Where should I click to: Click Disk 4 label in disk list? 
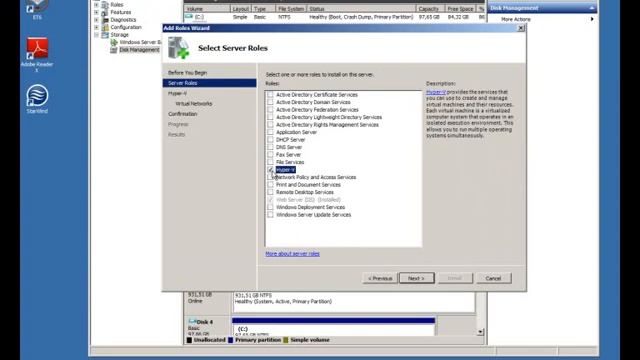204,322
